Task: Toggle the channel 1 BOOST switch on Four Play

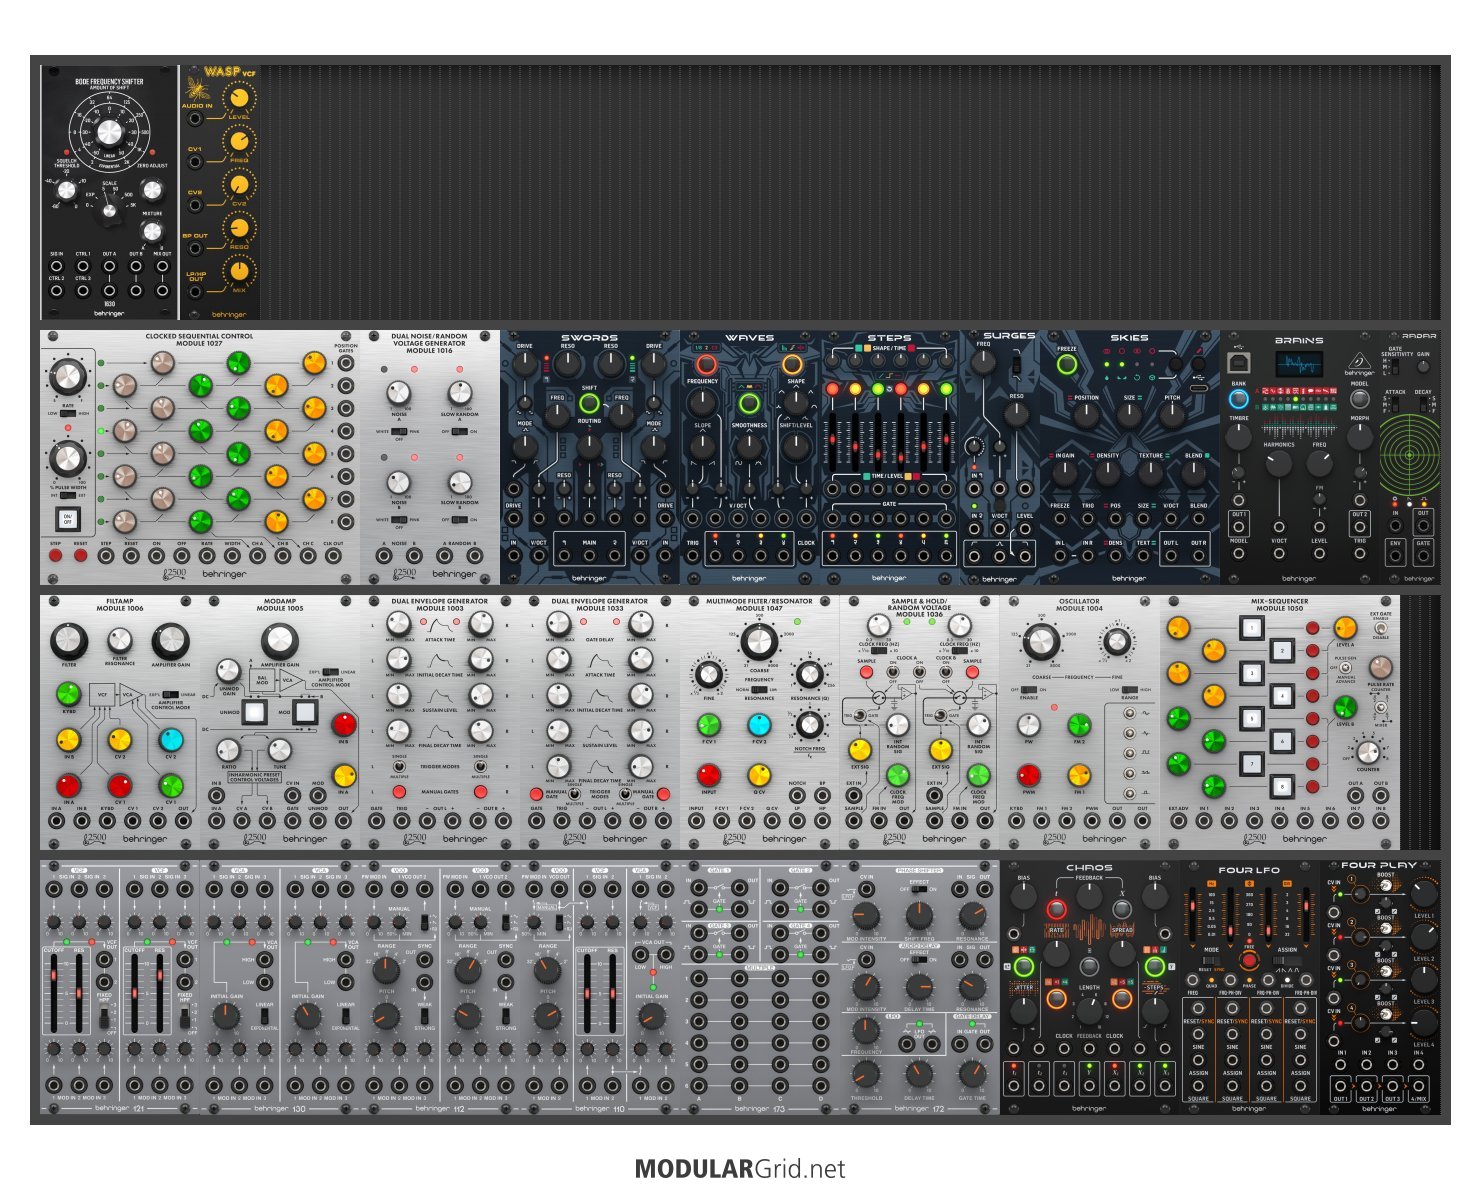Action: (x=1387, y=885)
